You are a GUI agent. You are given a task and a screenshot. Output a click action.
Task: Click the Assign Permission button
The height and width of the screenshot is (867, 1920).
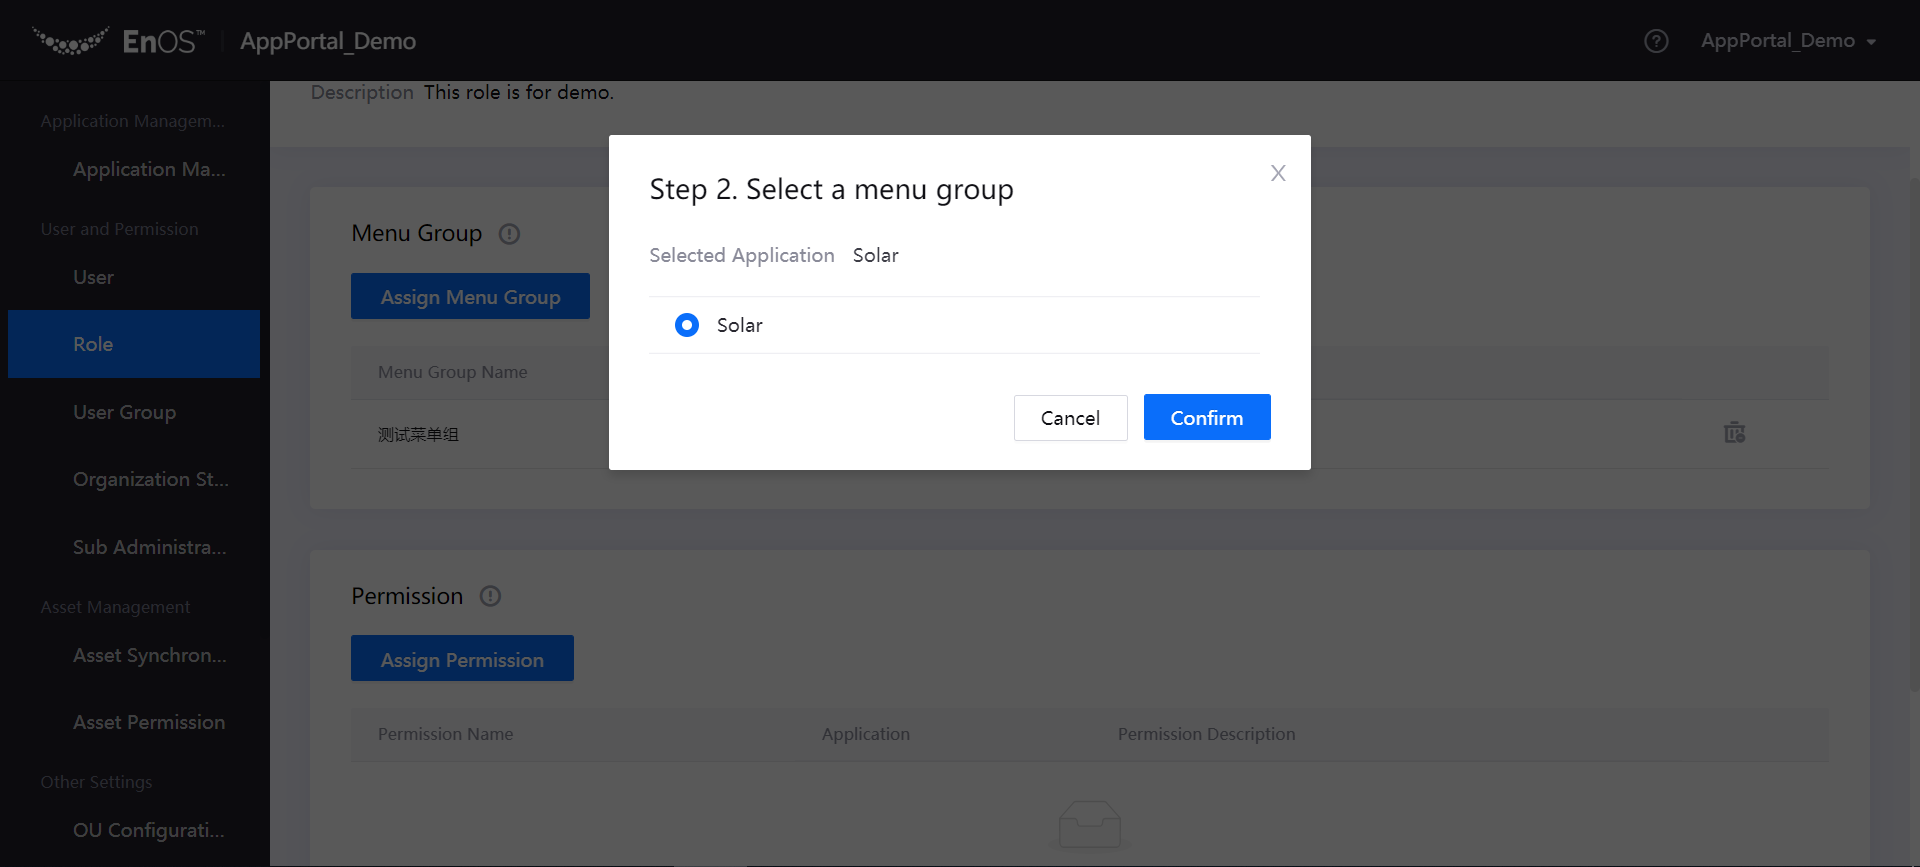click(462, 659)
